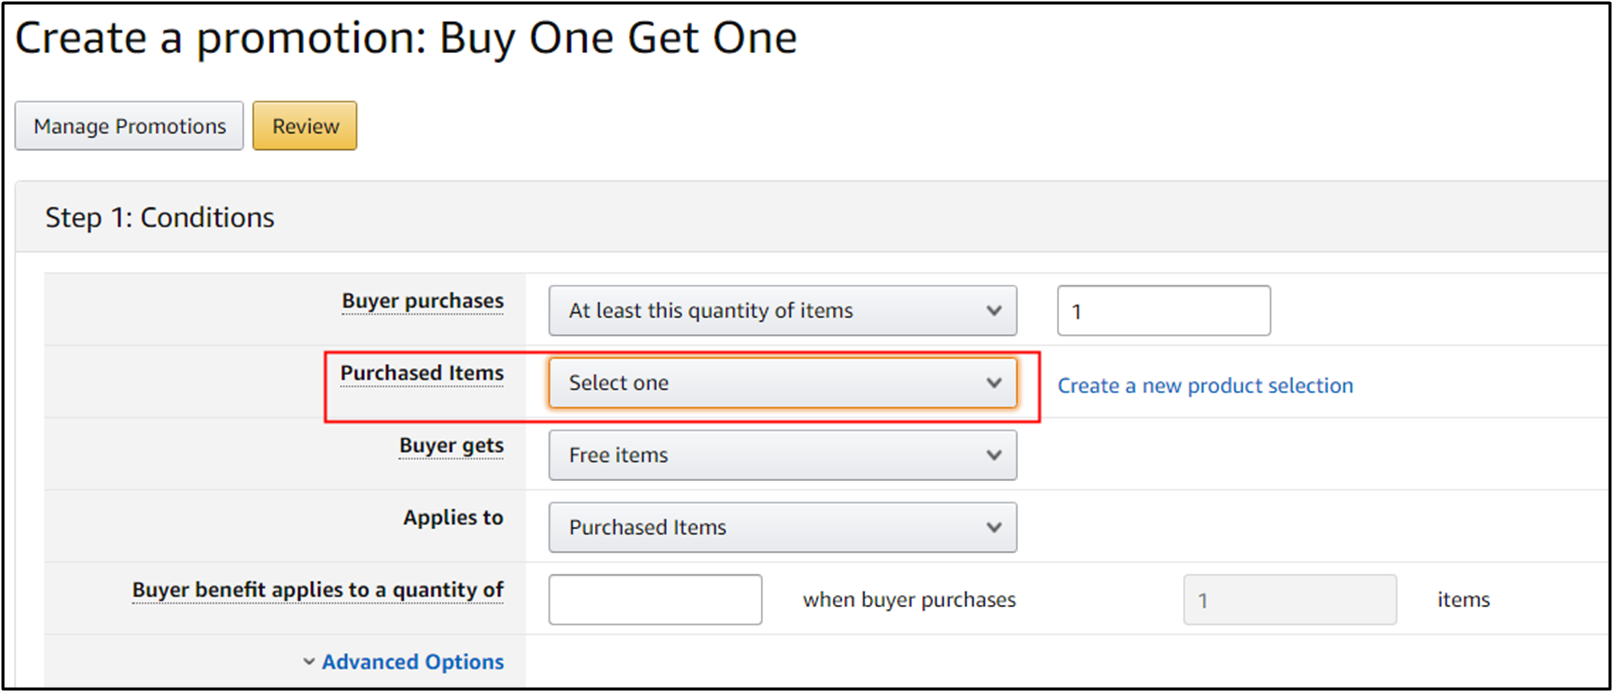Click the yellow Review button
This screenshot has height=692, width=1612.
(x=305, y=126)
